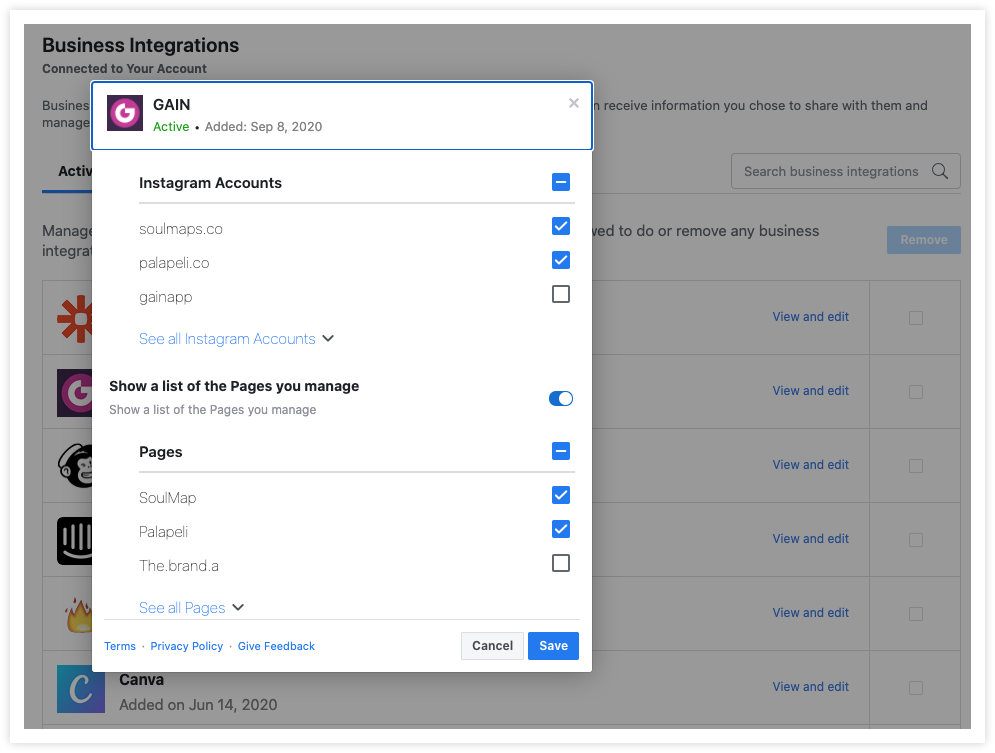Open the Give Feedback link

pyautogui.click(x=276, y=646)
